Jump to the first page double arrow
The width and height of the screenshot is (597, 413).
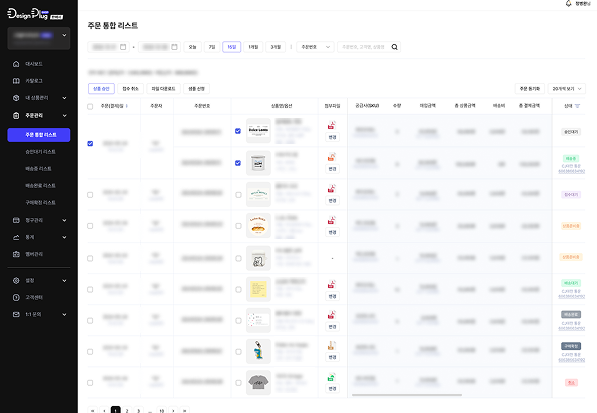[93, 411]
